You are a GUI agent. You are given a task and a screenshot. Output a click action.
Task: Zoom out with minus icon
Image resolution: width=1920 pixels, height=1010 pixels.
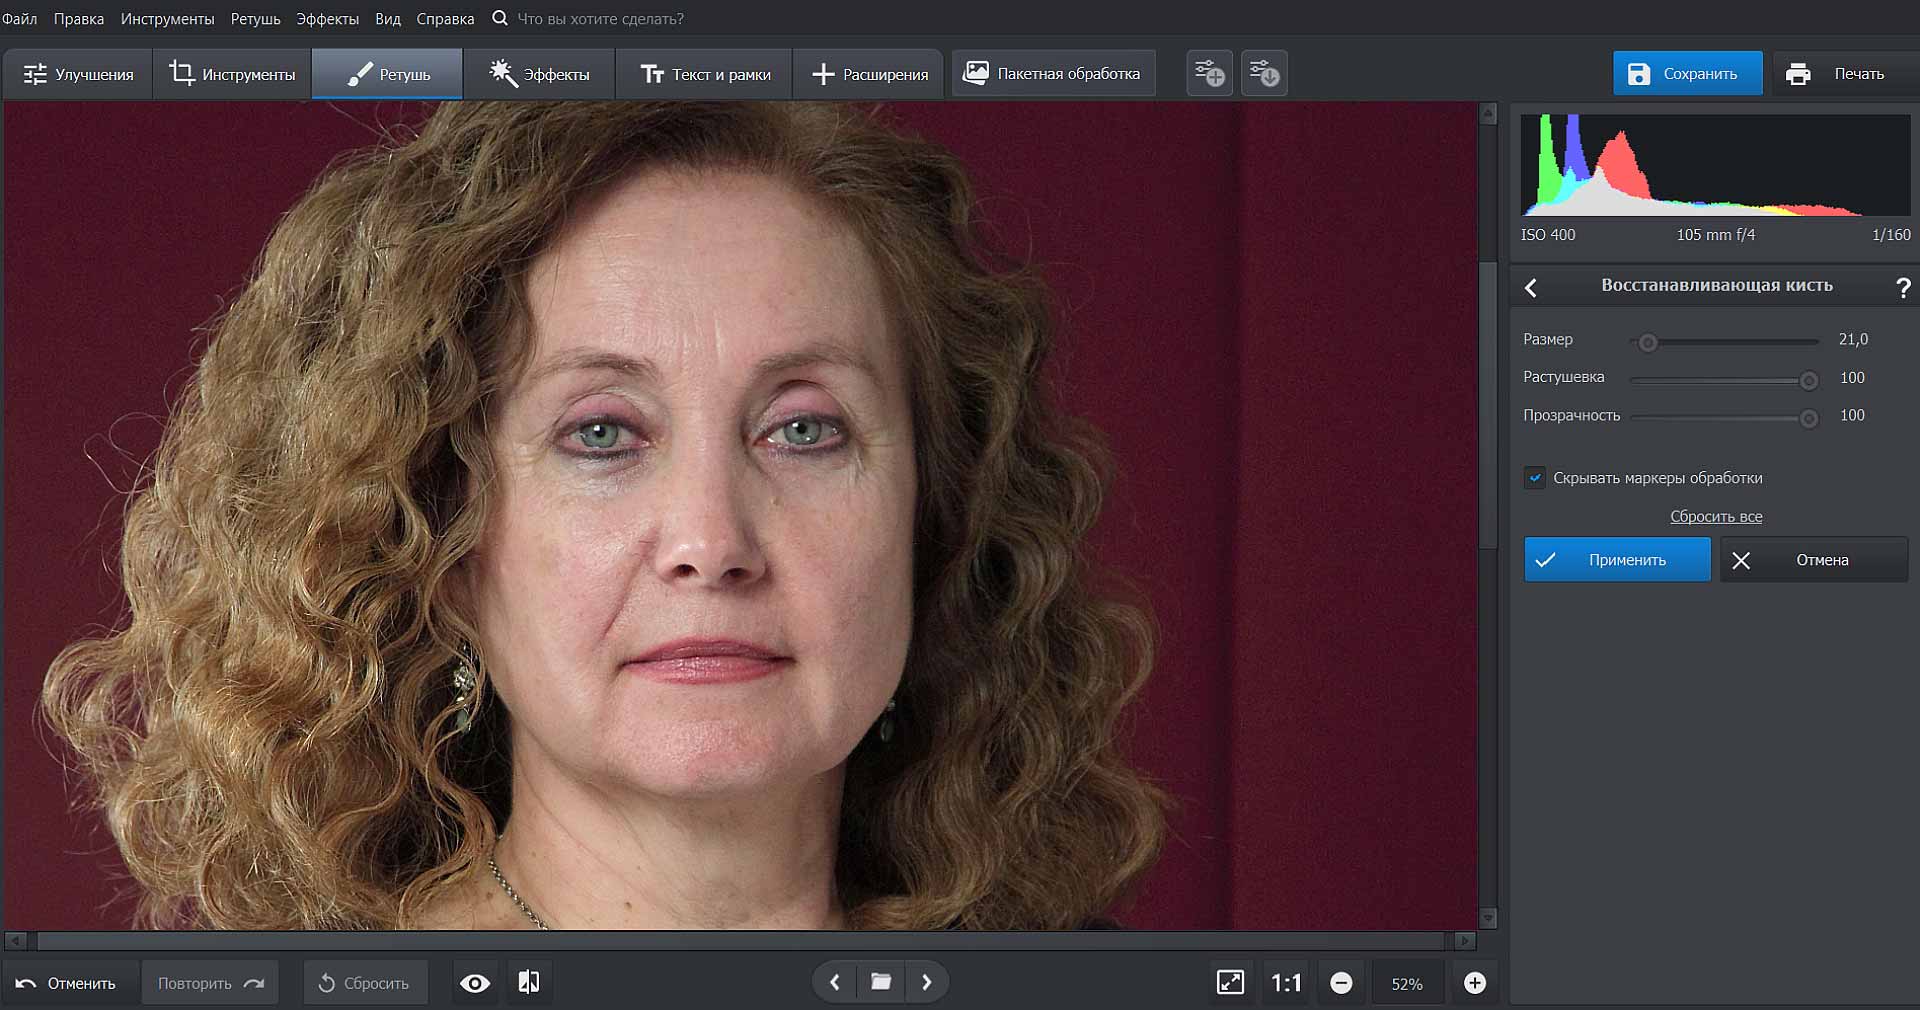(1341, 983)
